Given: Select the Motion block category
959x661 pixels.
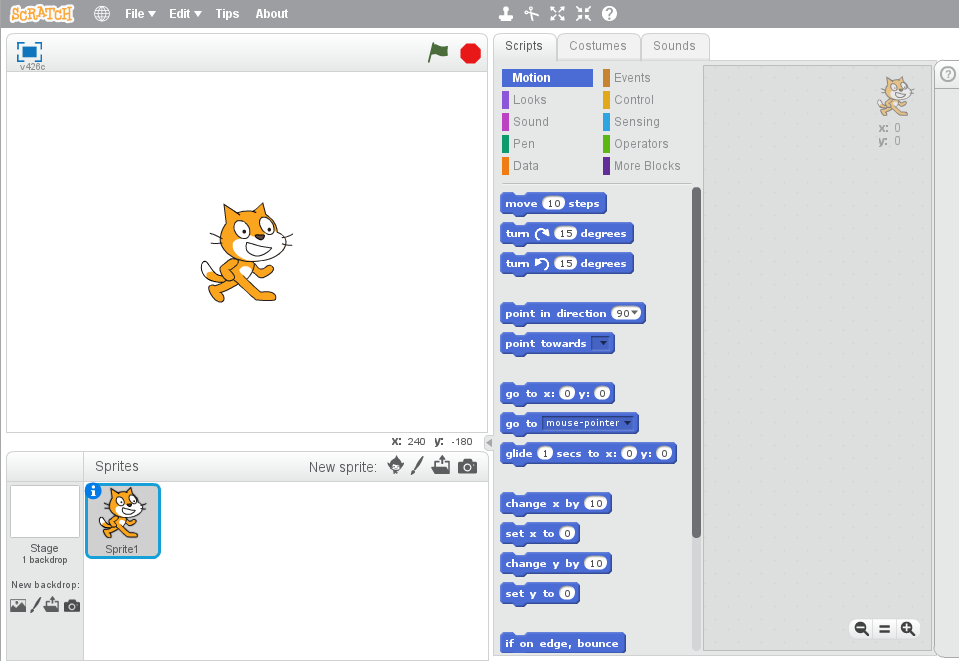Looking at the screenshot, I should pos(547,78).
